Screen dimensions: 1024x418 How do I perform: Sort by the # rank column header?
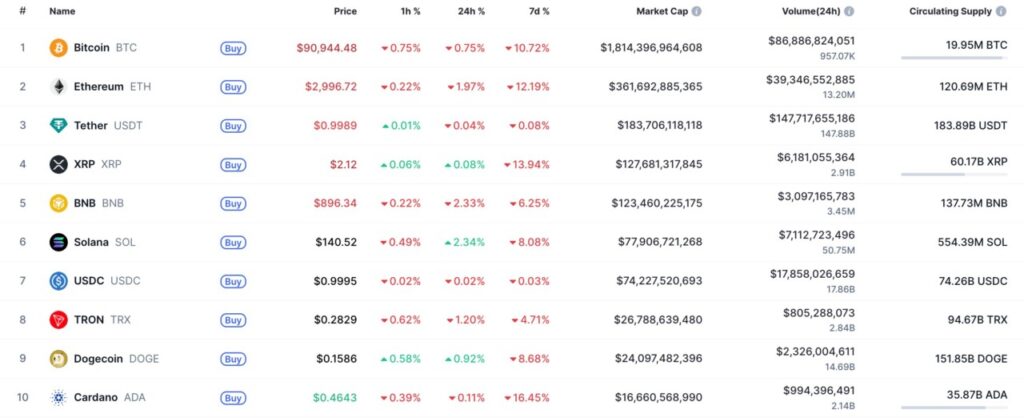(x=22, y=11)
